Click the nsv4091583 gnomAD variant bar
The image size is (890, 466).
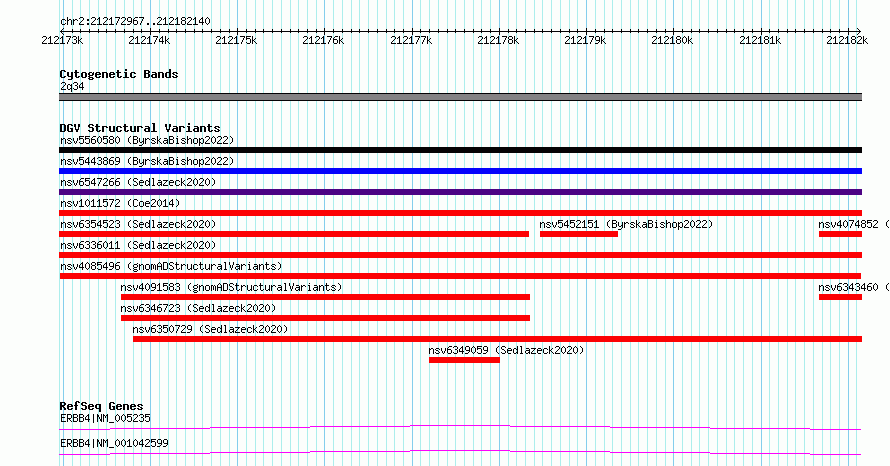click(x=325, y=297)
